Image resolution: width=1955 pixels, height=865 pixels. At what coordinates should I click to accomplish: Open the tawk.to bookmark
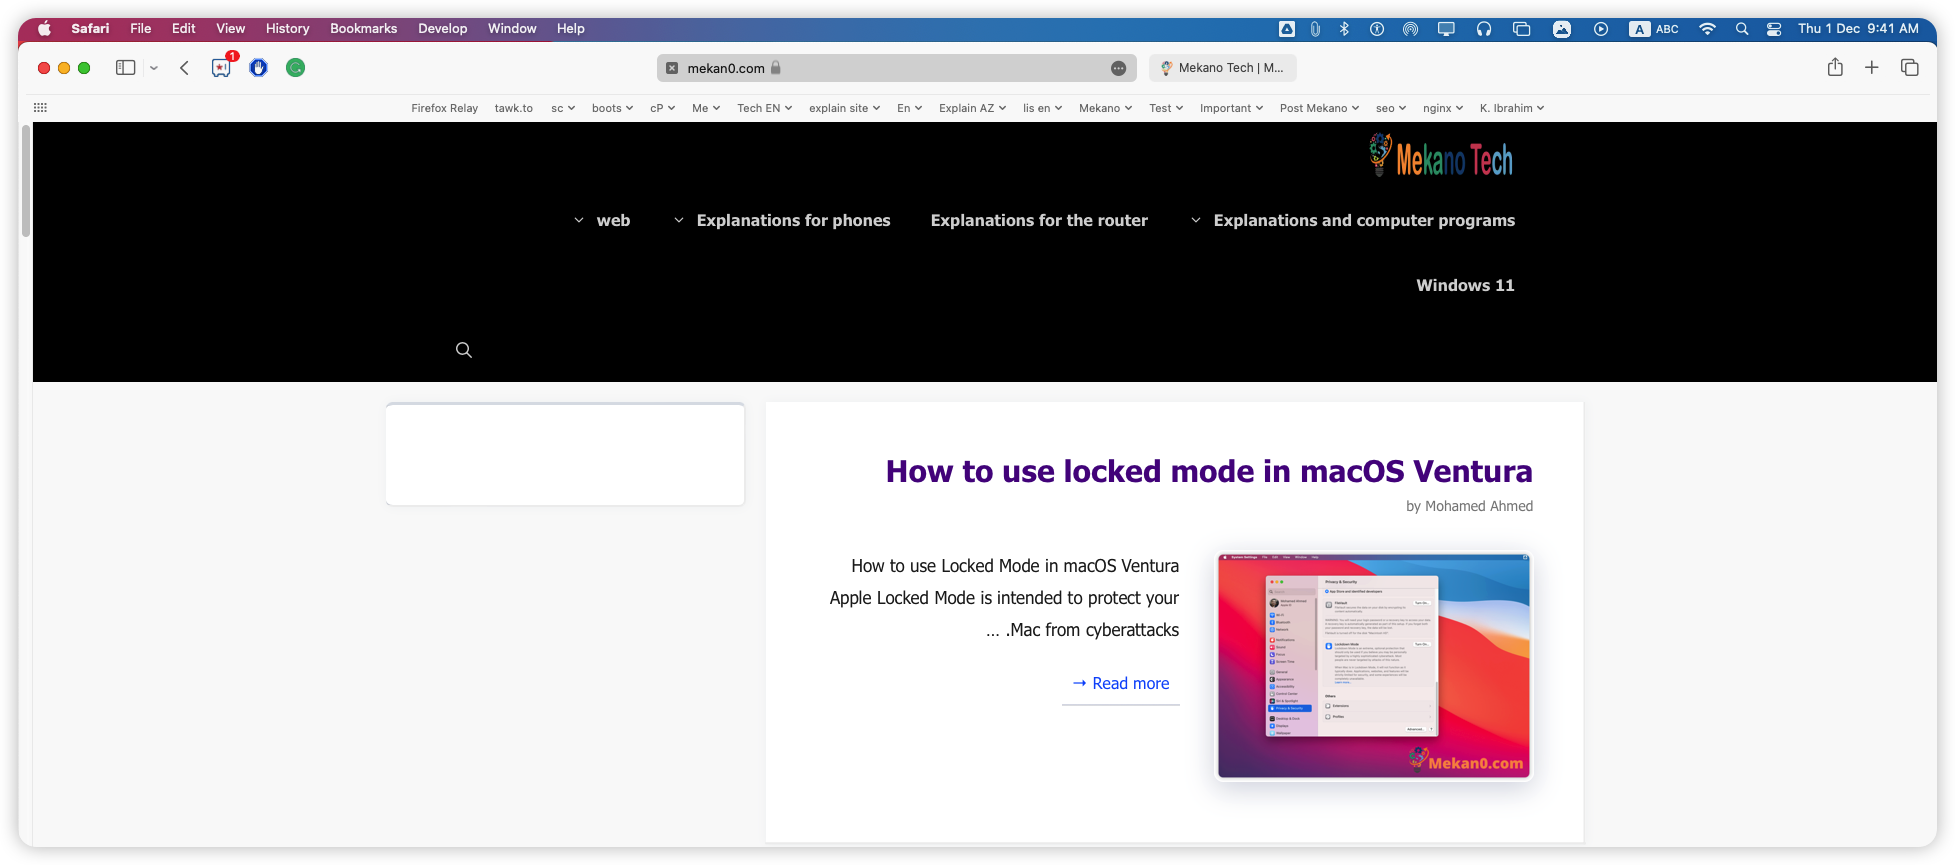click(513, 108)
